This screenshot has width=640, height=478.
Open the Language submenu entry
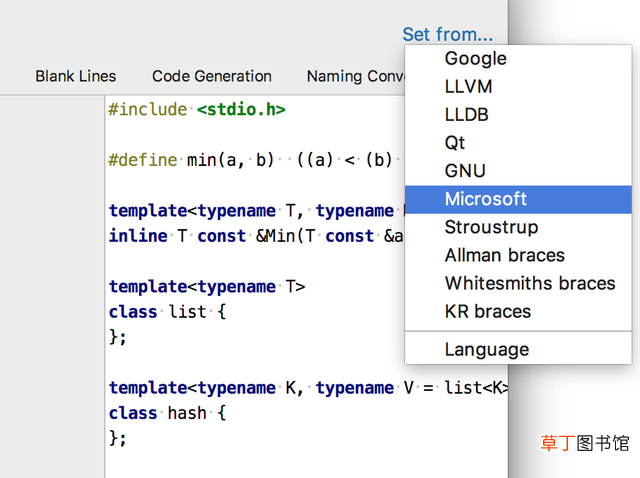click(x=518, y=350)
